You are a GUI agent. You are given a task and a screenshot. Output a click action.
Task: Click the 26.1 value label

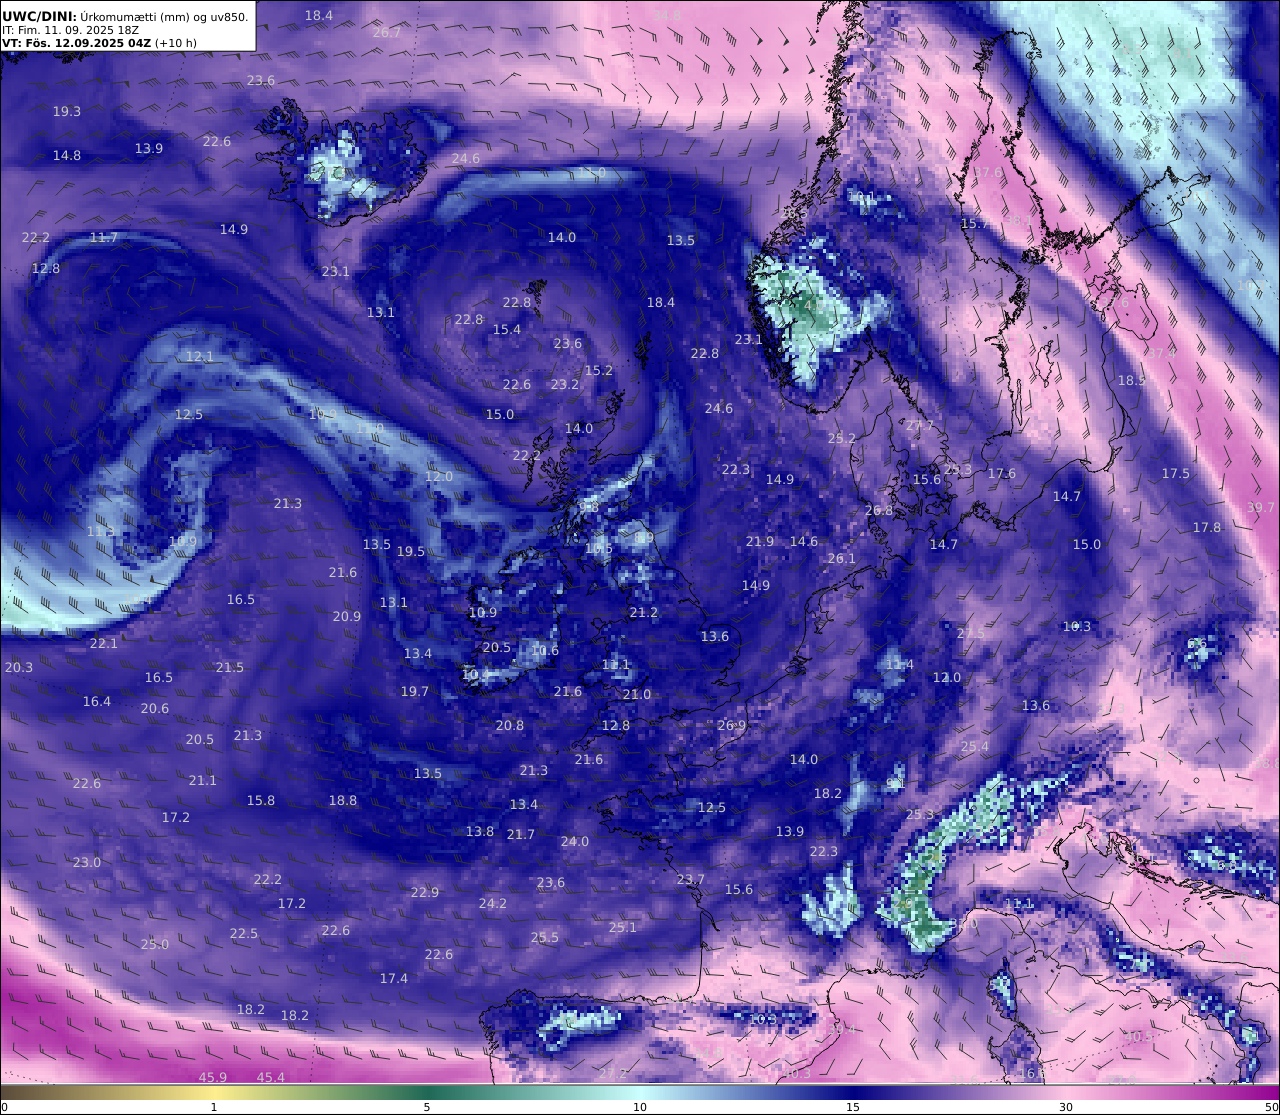[x=842, y=559]
